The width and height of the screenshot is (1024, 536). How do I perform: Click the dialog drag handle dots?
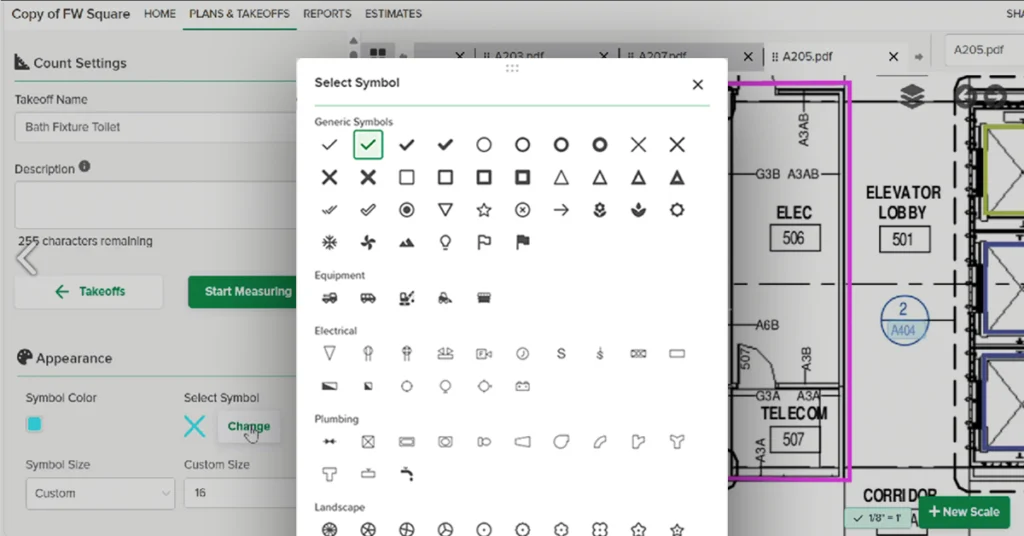(512, 68)
